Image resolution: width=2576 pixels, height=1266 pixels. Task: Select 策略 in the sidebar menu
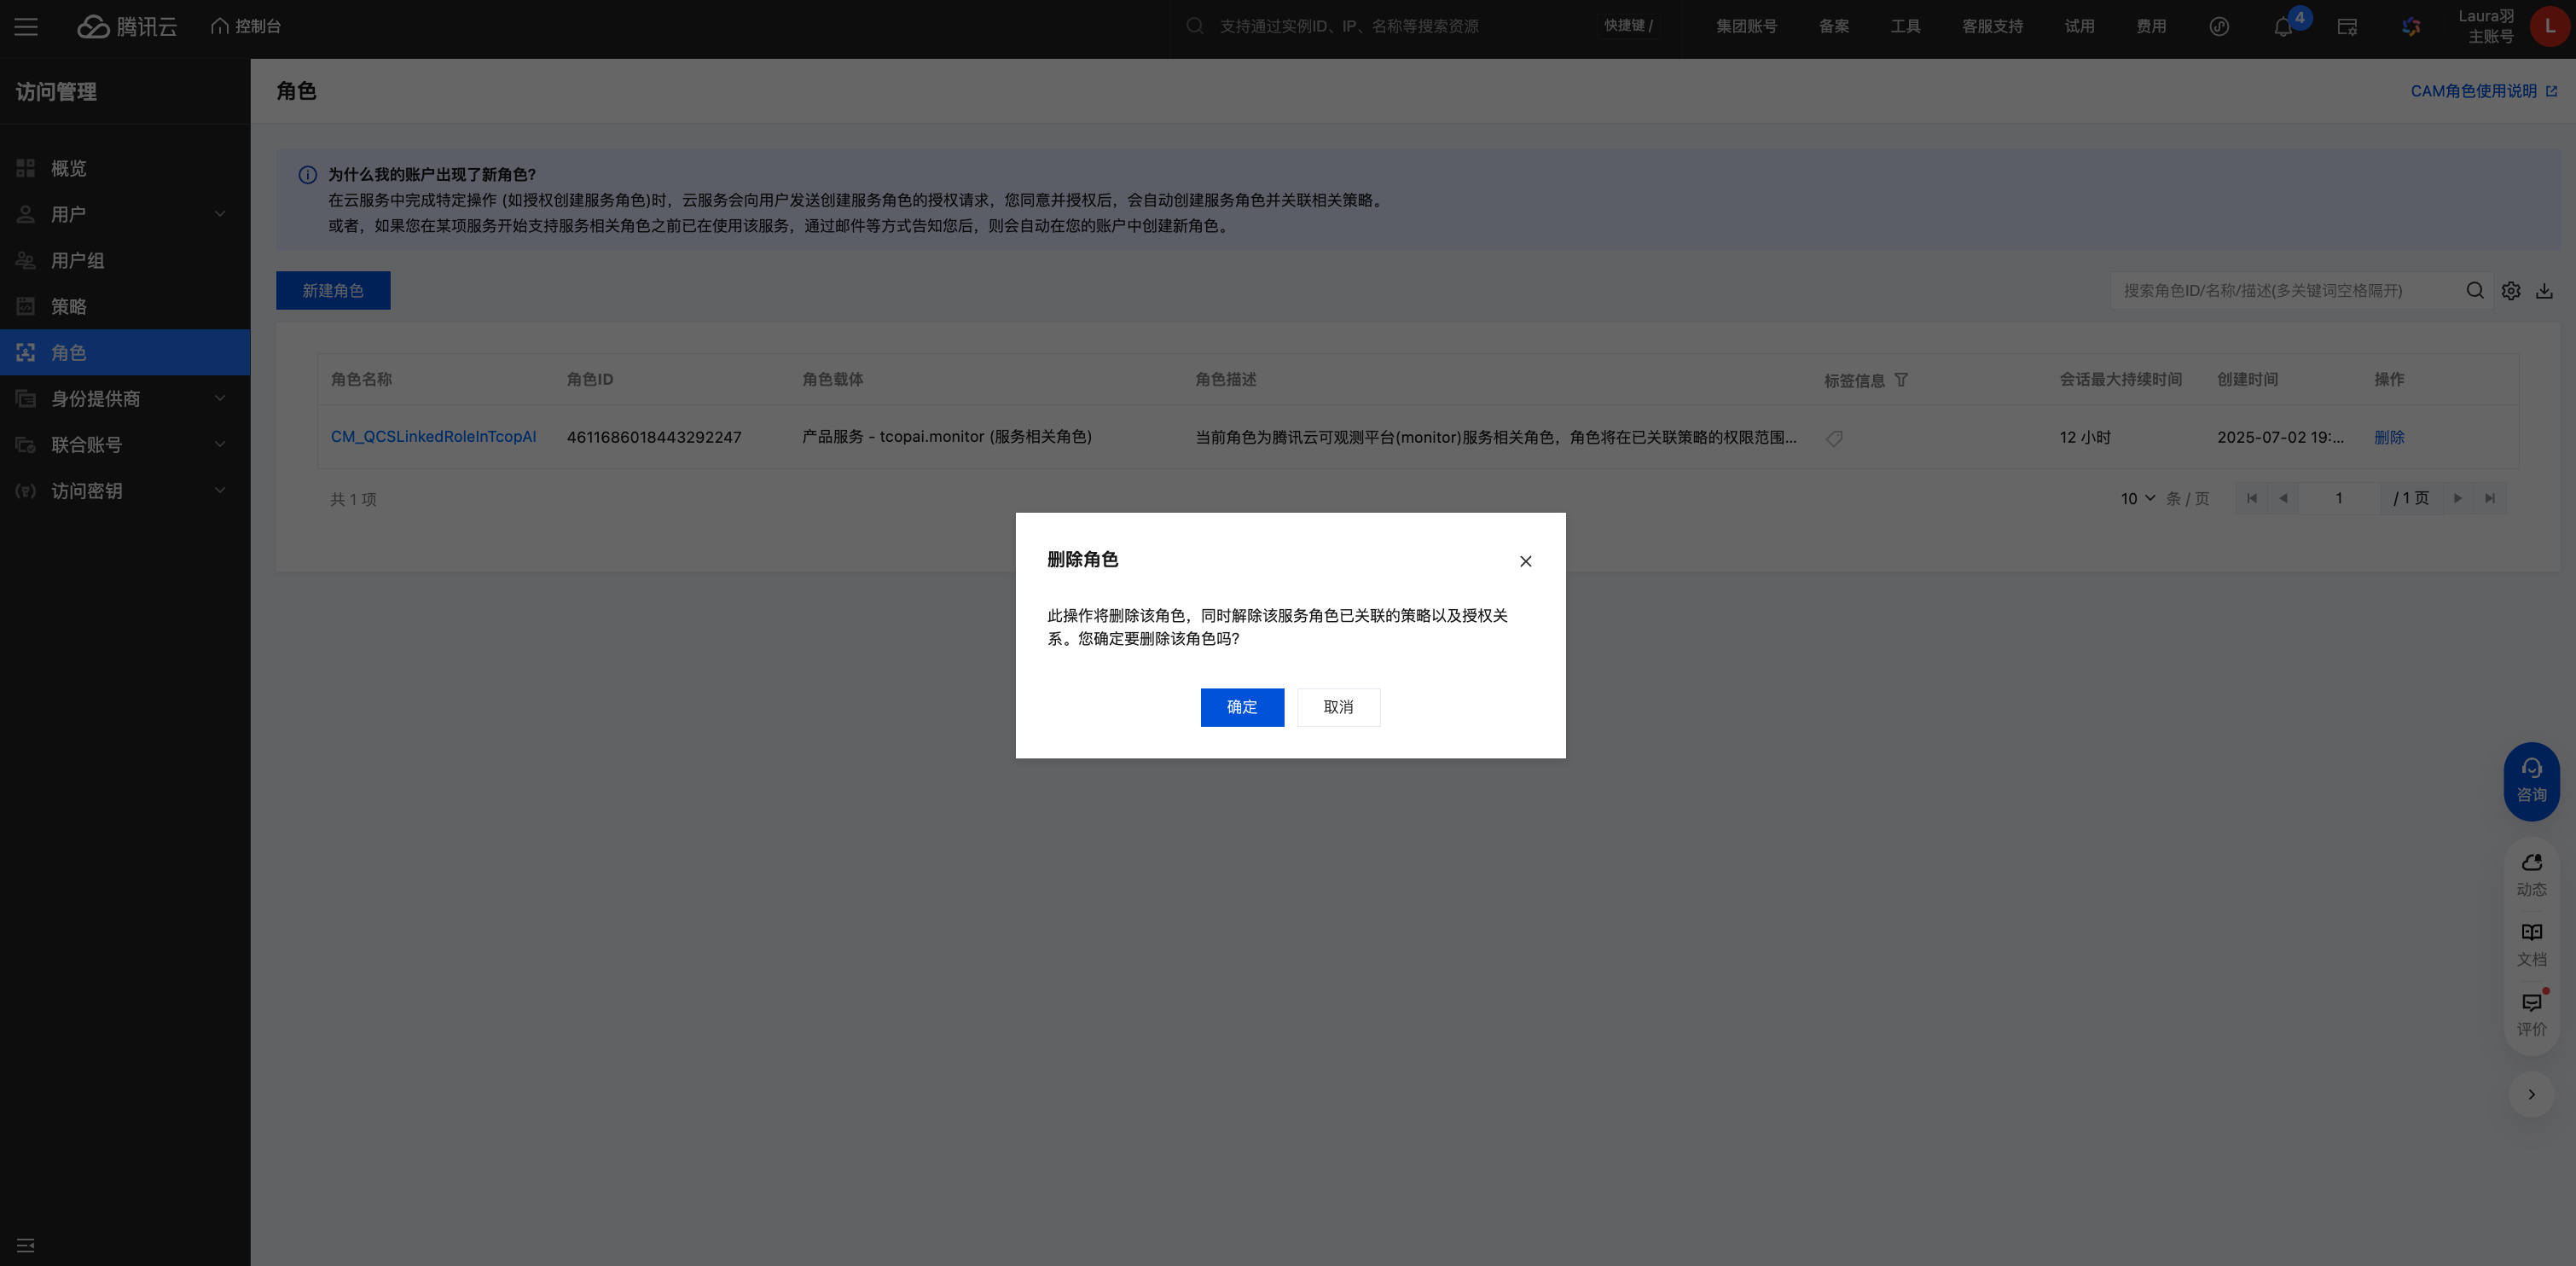click(x=69, y=307)
